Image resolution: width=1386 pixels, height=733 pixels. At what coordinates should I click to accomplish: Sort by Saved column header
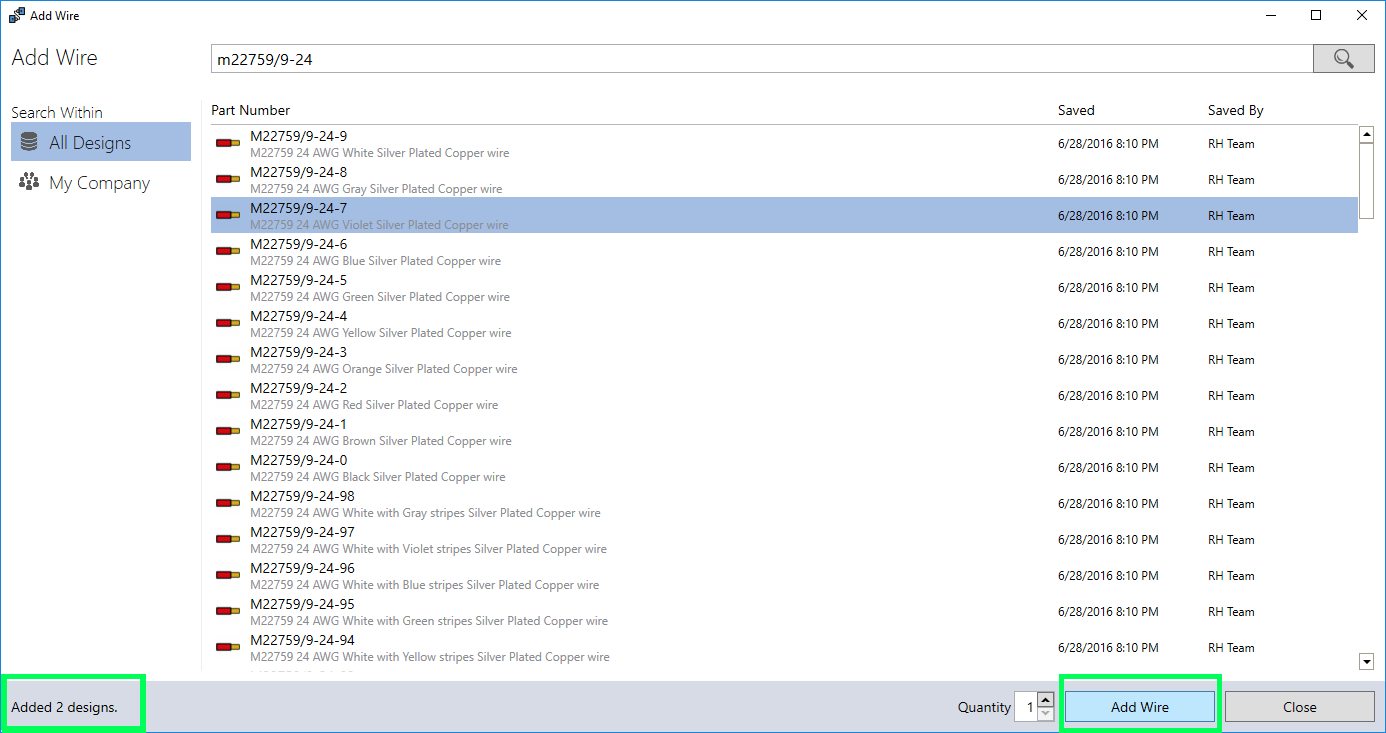tap(1076, 110)
